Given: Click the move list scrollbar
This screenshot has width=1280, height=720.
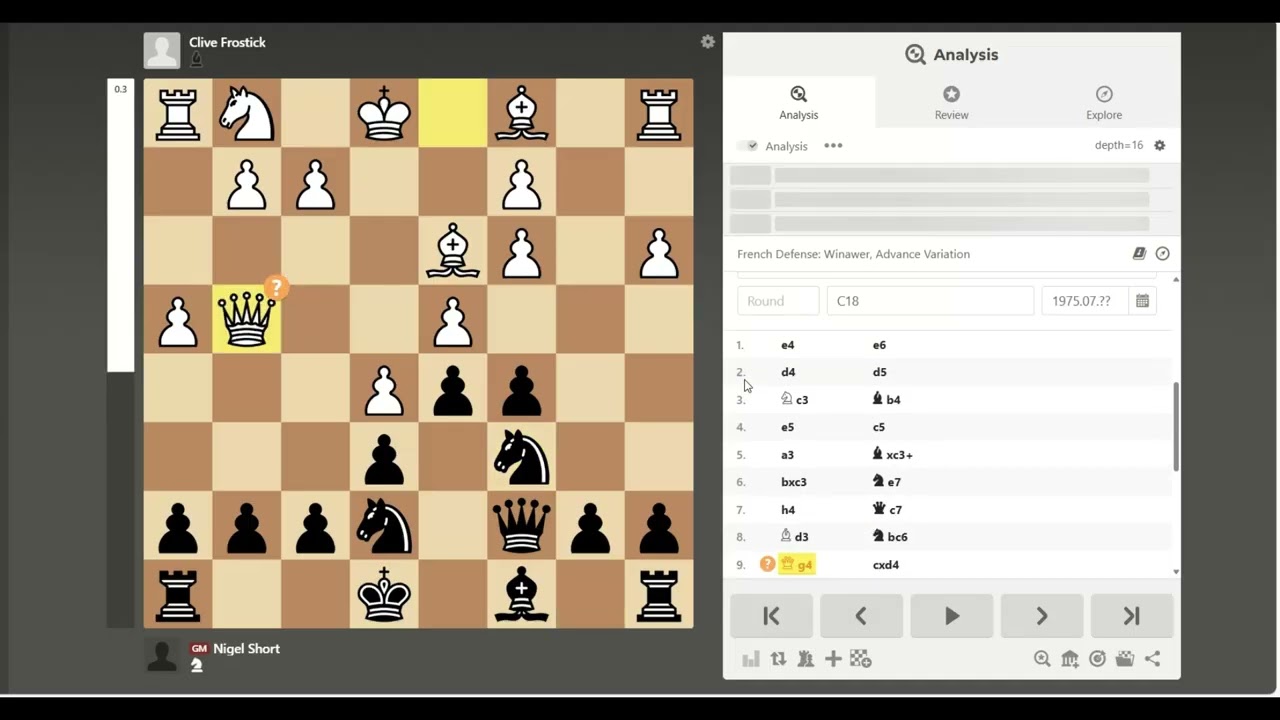Looking at the screenshot, I should click(1176, 426).
